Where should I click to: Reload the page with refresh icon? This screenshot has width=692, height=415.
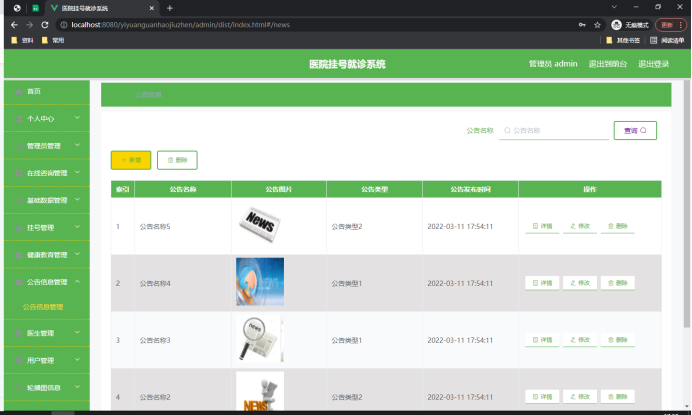45,25
